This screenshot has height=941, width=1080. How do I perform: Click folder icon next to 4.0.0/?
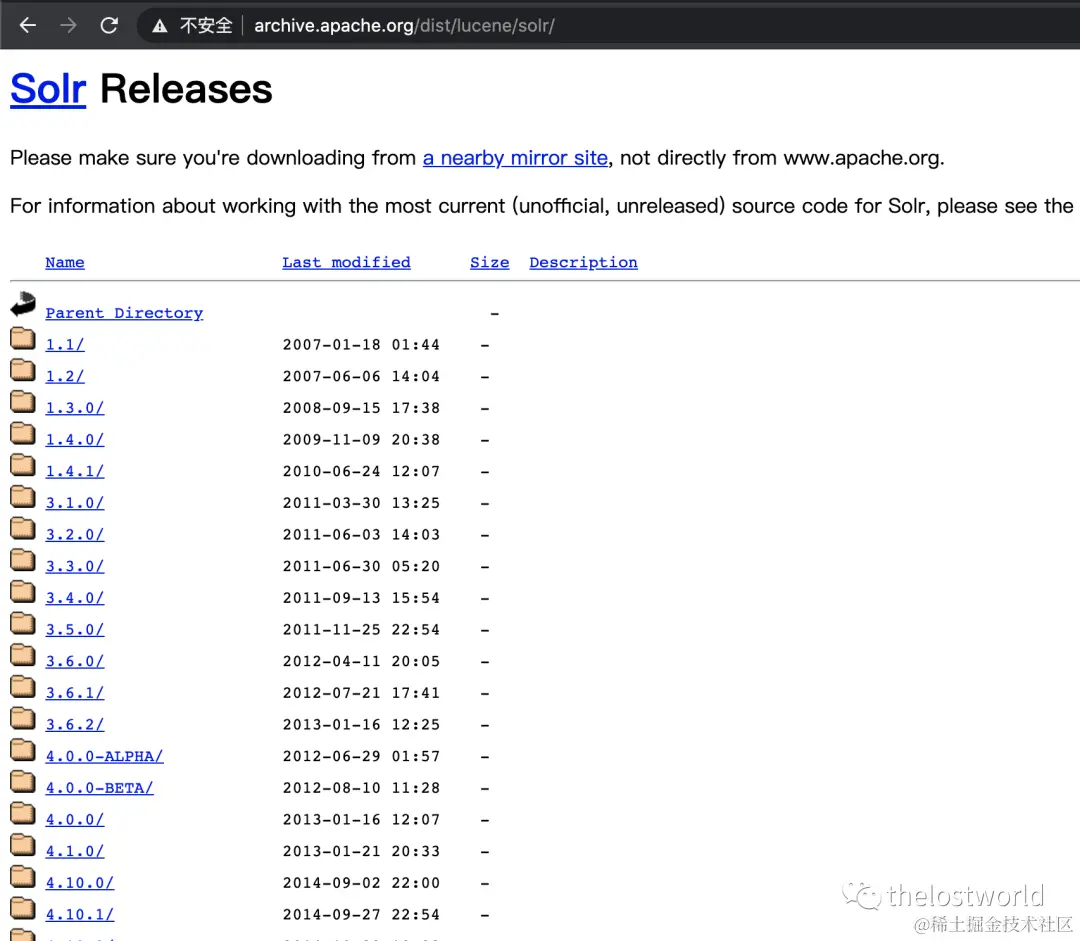click(23, 813)
